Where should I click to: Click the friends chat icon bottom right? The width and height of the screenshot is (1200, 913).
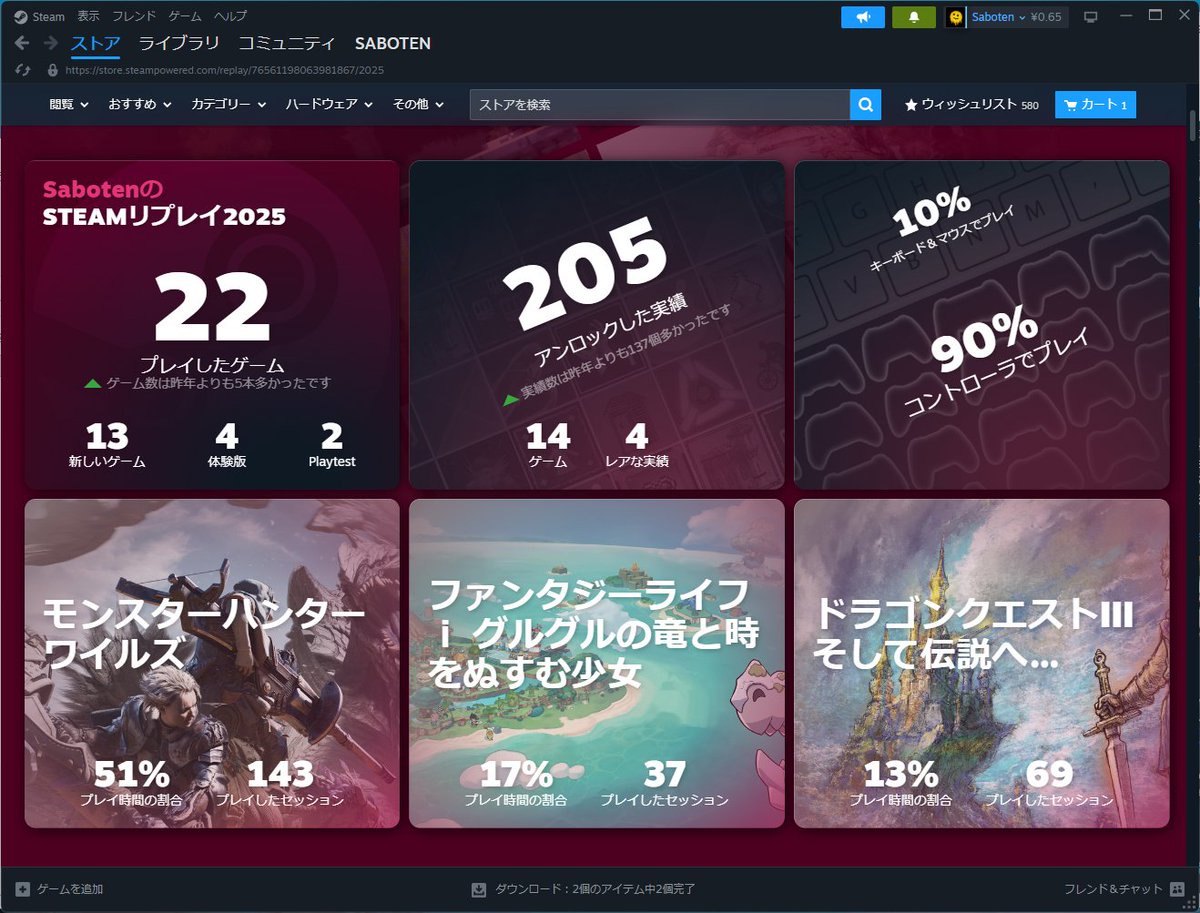pyautogui.click(x=1176, y=889)
